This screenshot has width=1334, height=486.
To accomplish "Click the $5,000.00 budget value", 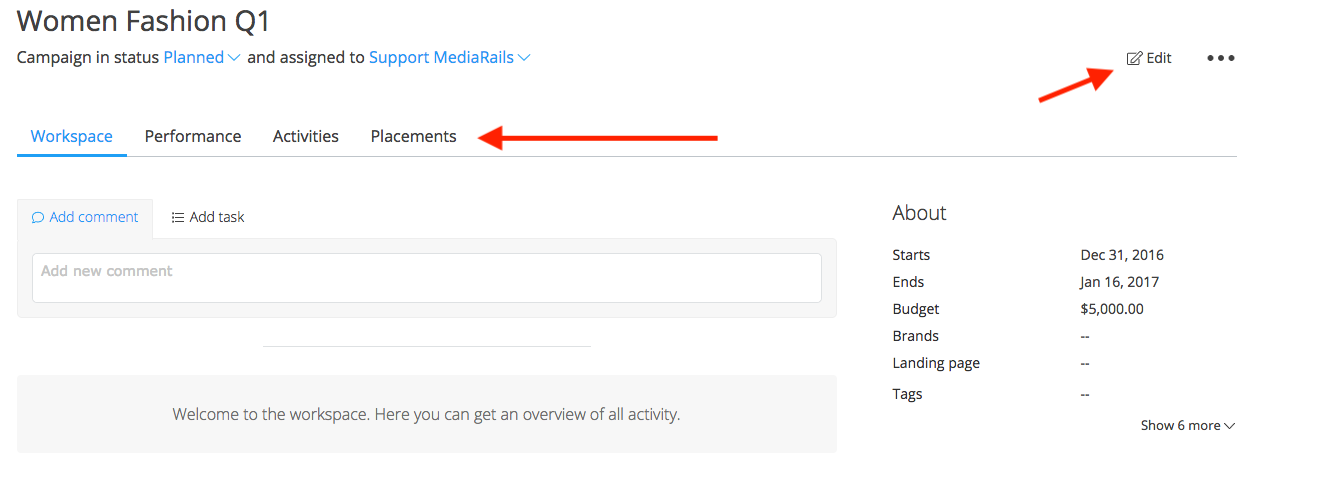I will 1112,309.
